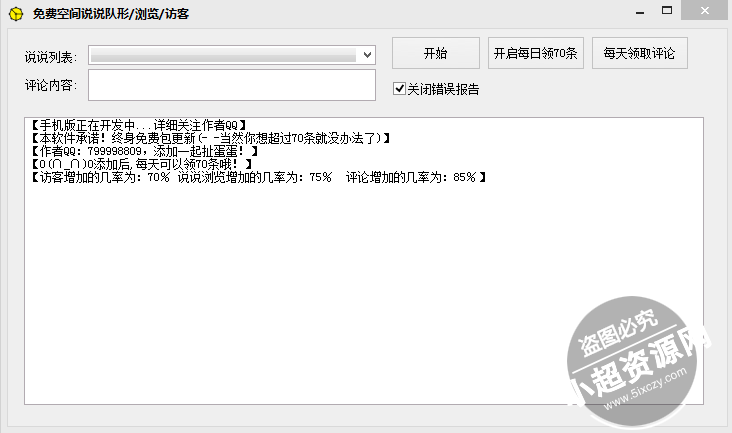This screenshot has height=433, width=732.
Task: Close the window
Action: click(704, 10)
